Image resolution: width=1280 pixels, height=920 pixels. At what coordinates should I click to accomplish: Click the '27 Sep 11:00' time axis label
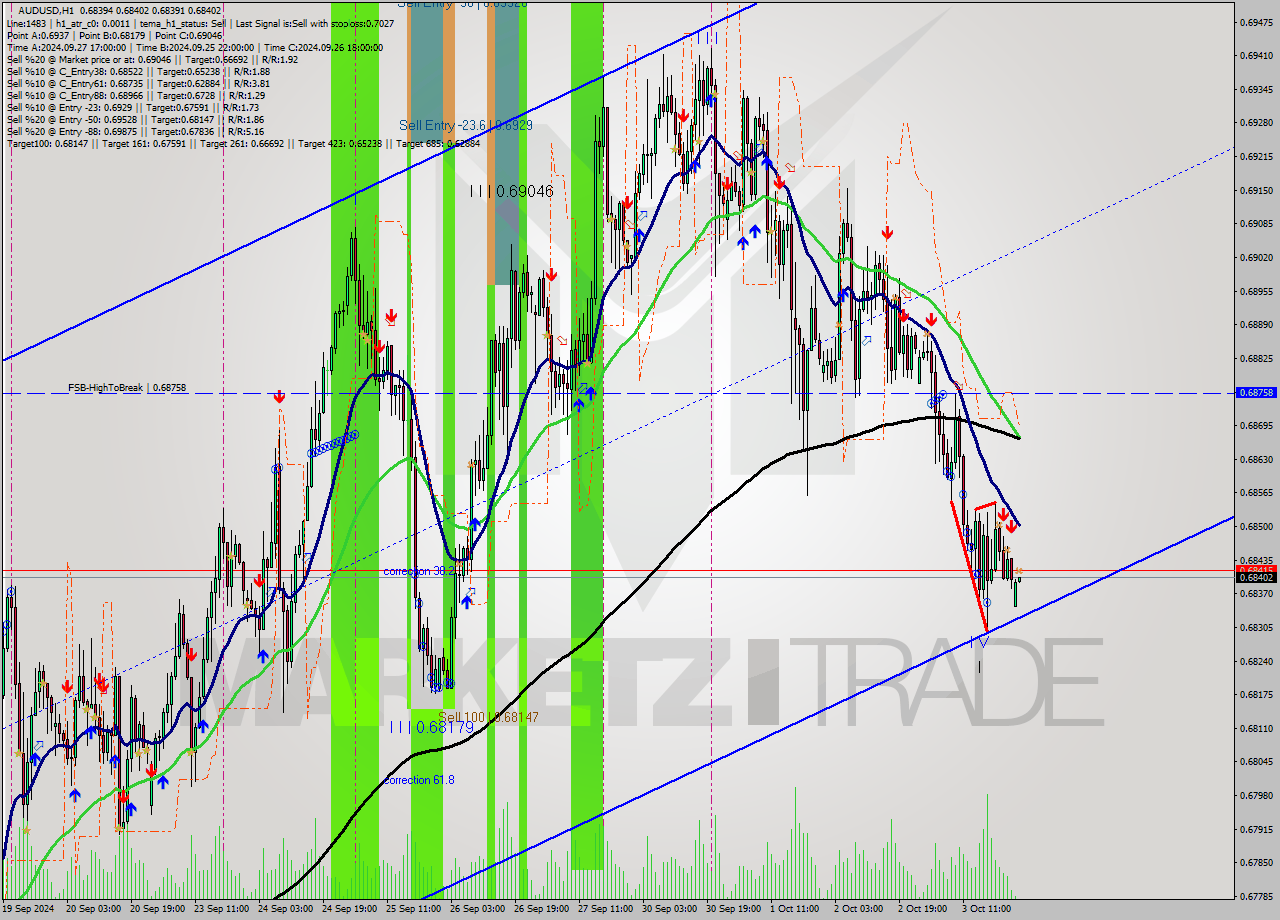click(606, 910)
